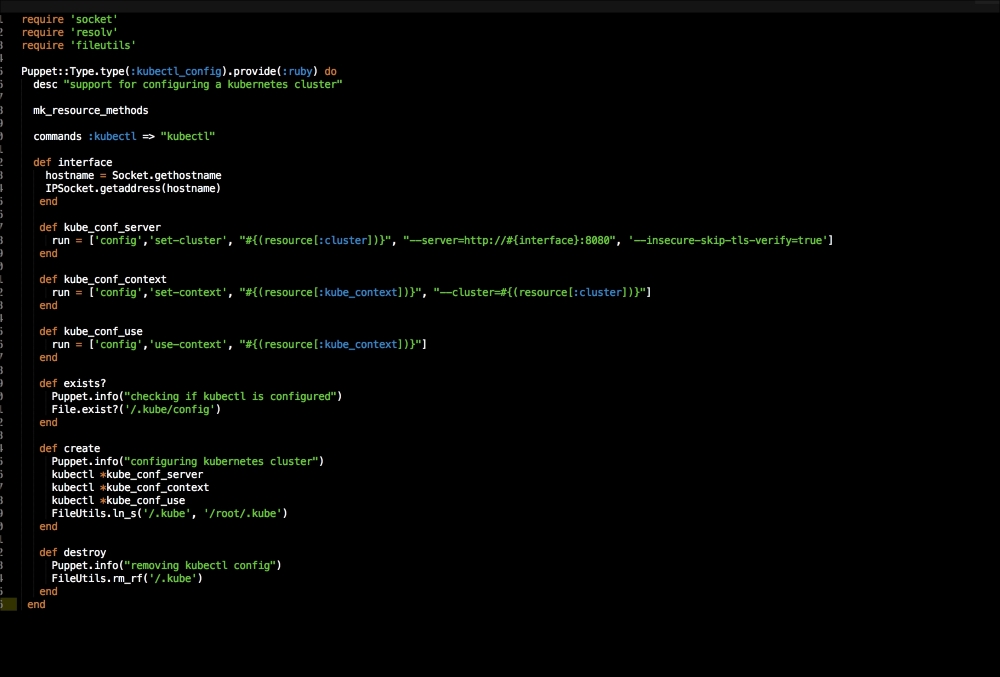Click the def kube_conf_server definition

[100, 227]
